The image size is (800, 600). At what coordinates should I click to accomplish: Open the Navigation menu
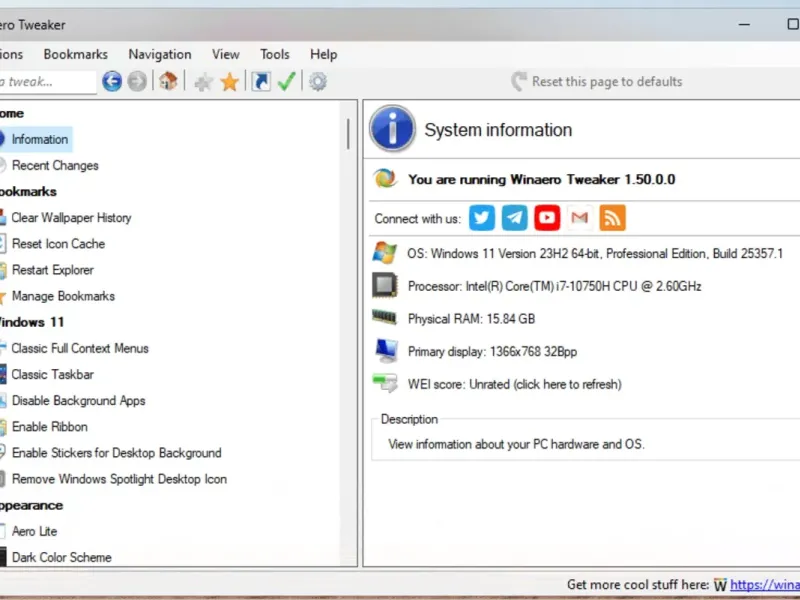pyautogui.click(x=160, y=54)
